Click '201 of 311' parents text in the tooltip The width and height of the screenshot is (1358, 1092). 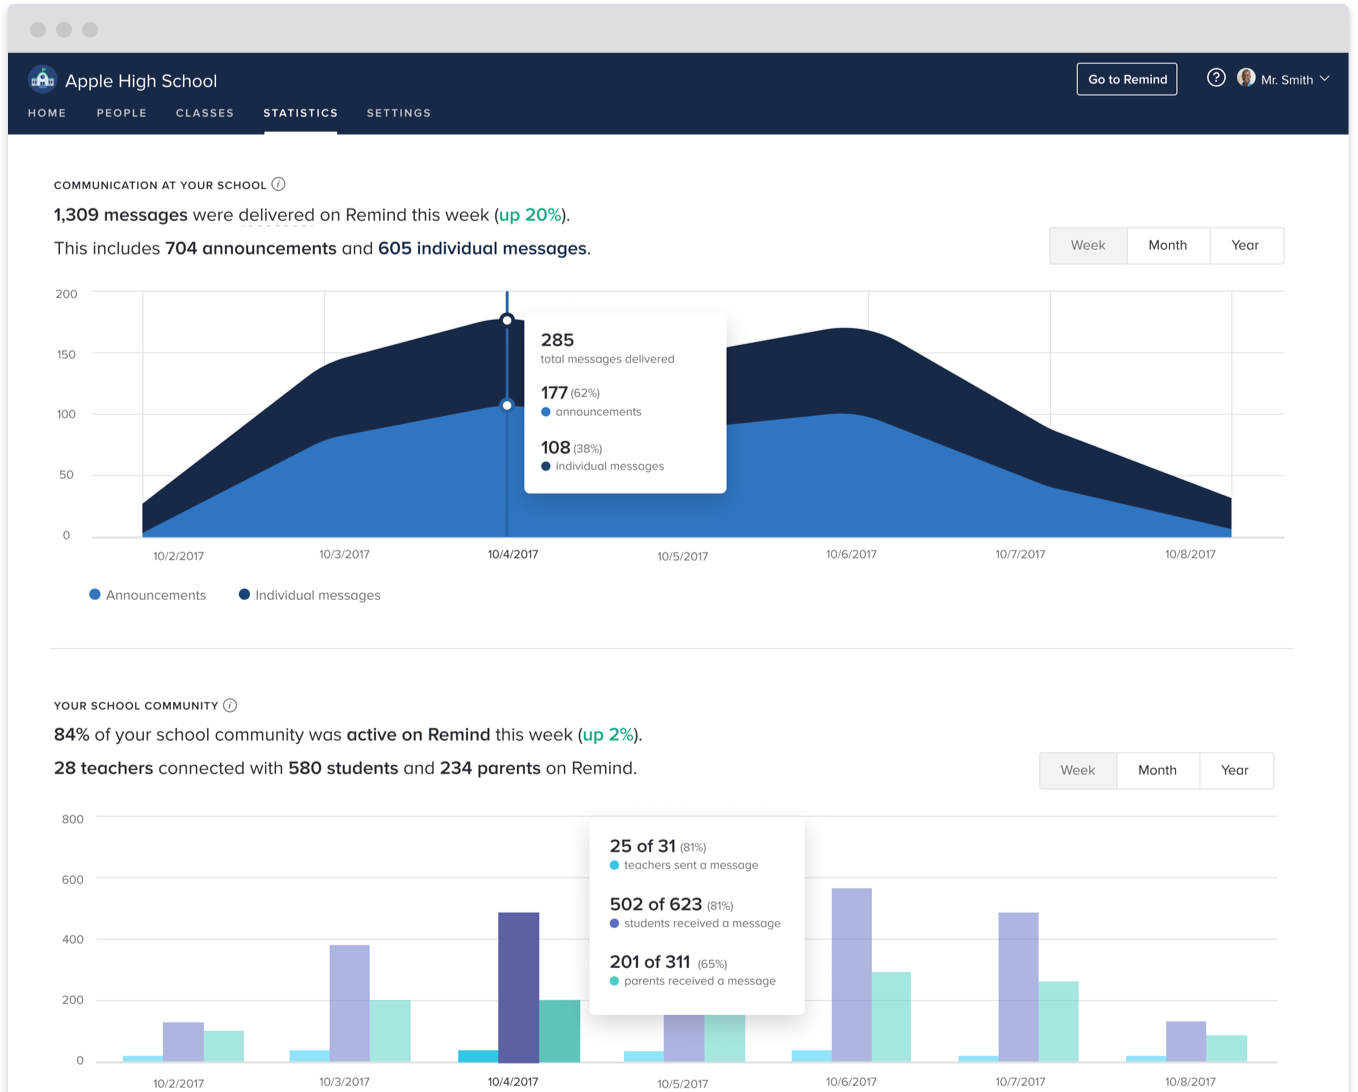[x=650, y=962]
